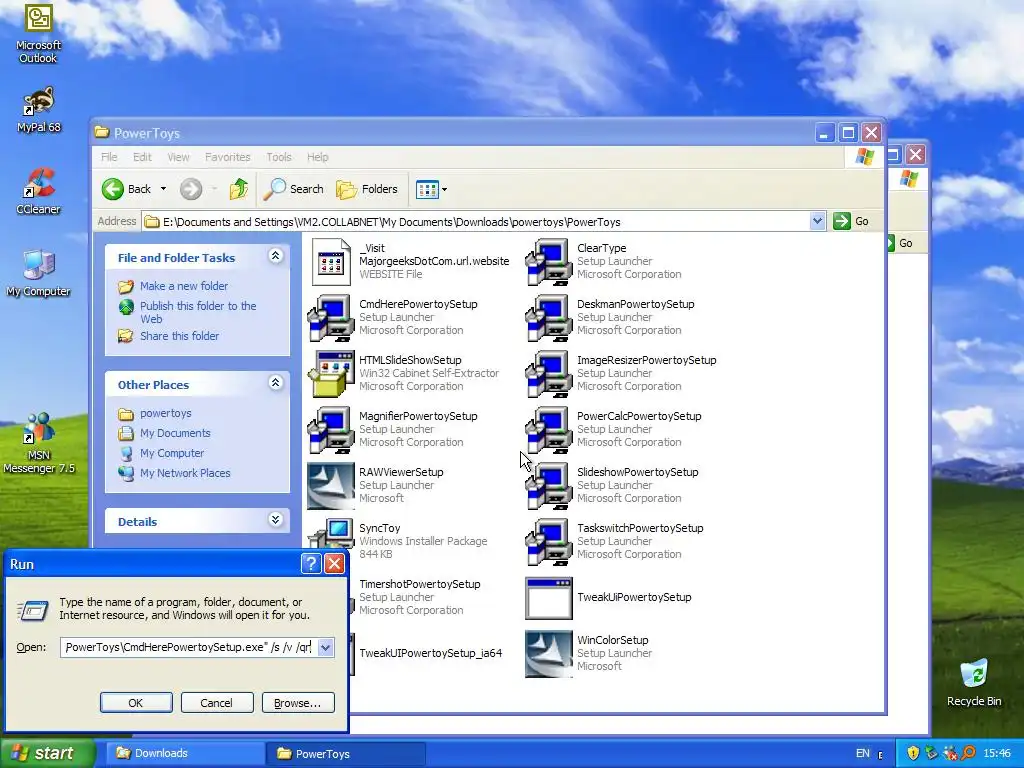Select the TaskswitchPowertoySetup icon

click(549, 542)
